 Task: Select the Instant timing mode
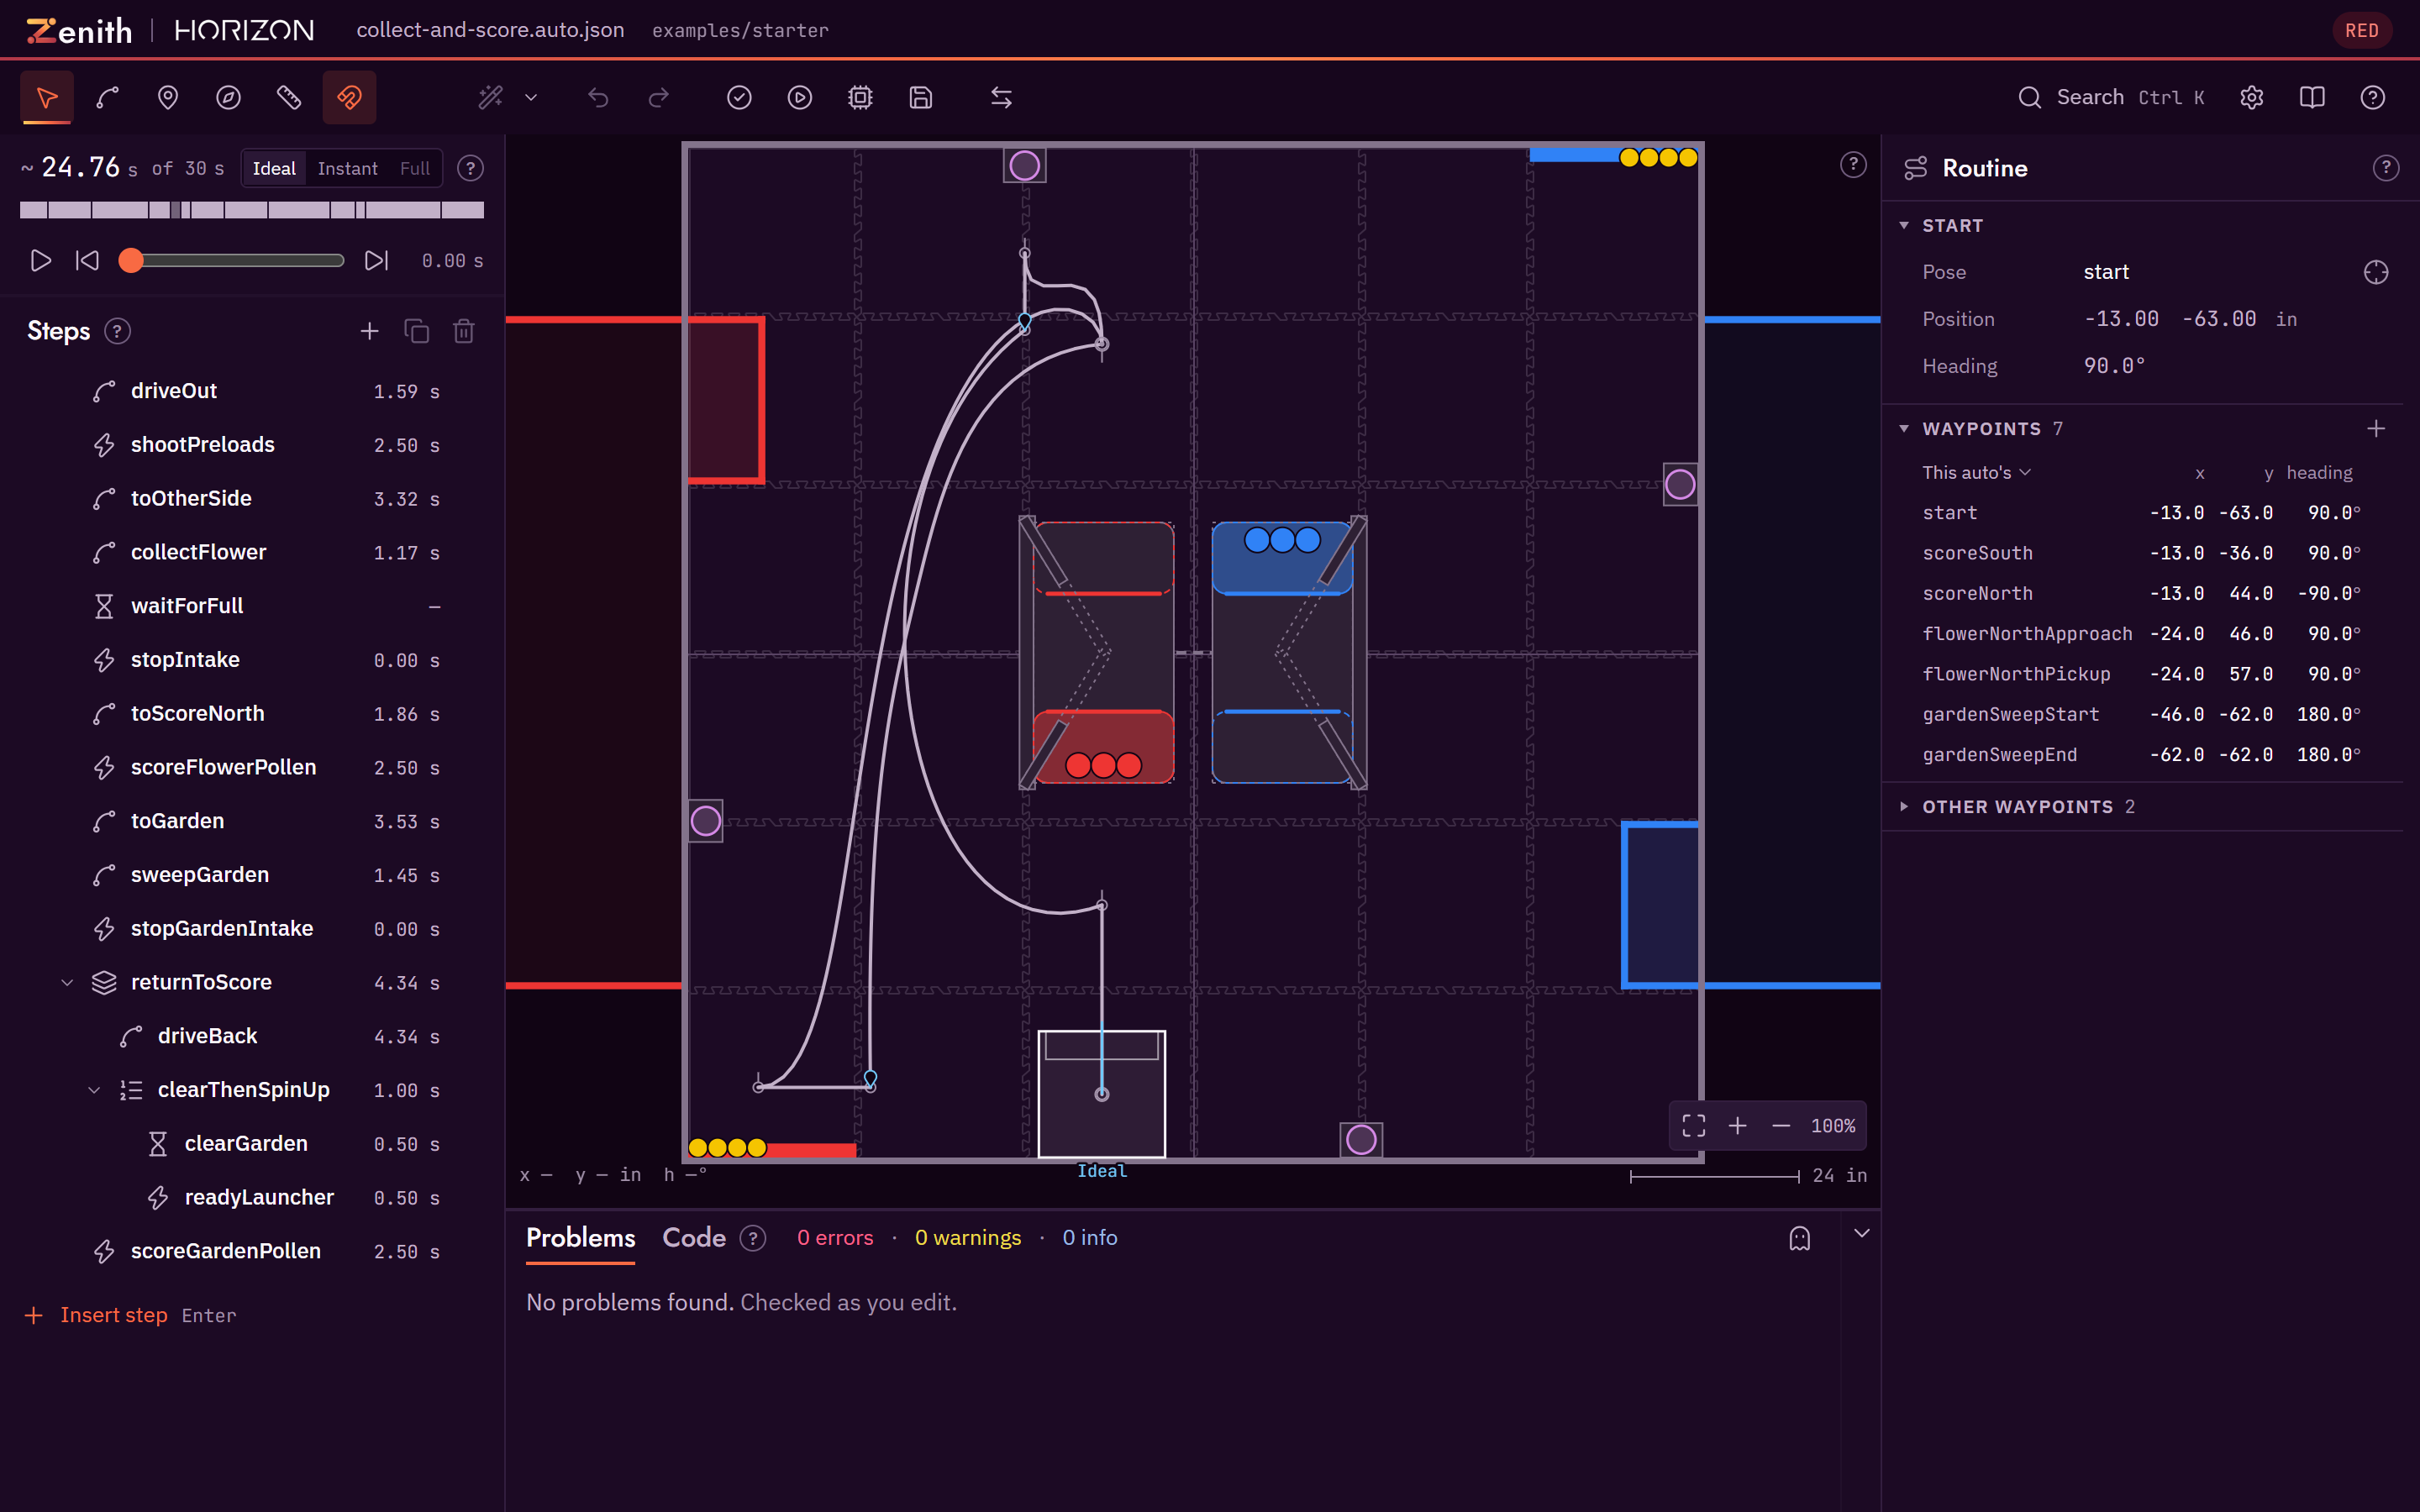[x=347, y=168]
